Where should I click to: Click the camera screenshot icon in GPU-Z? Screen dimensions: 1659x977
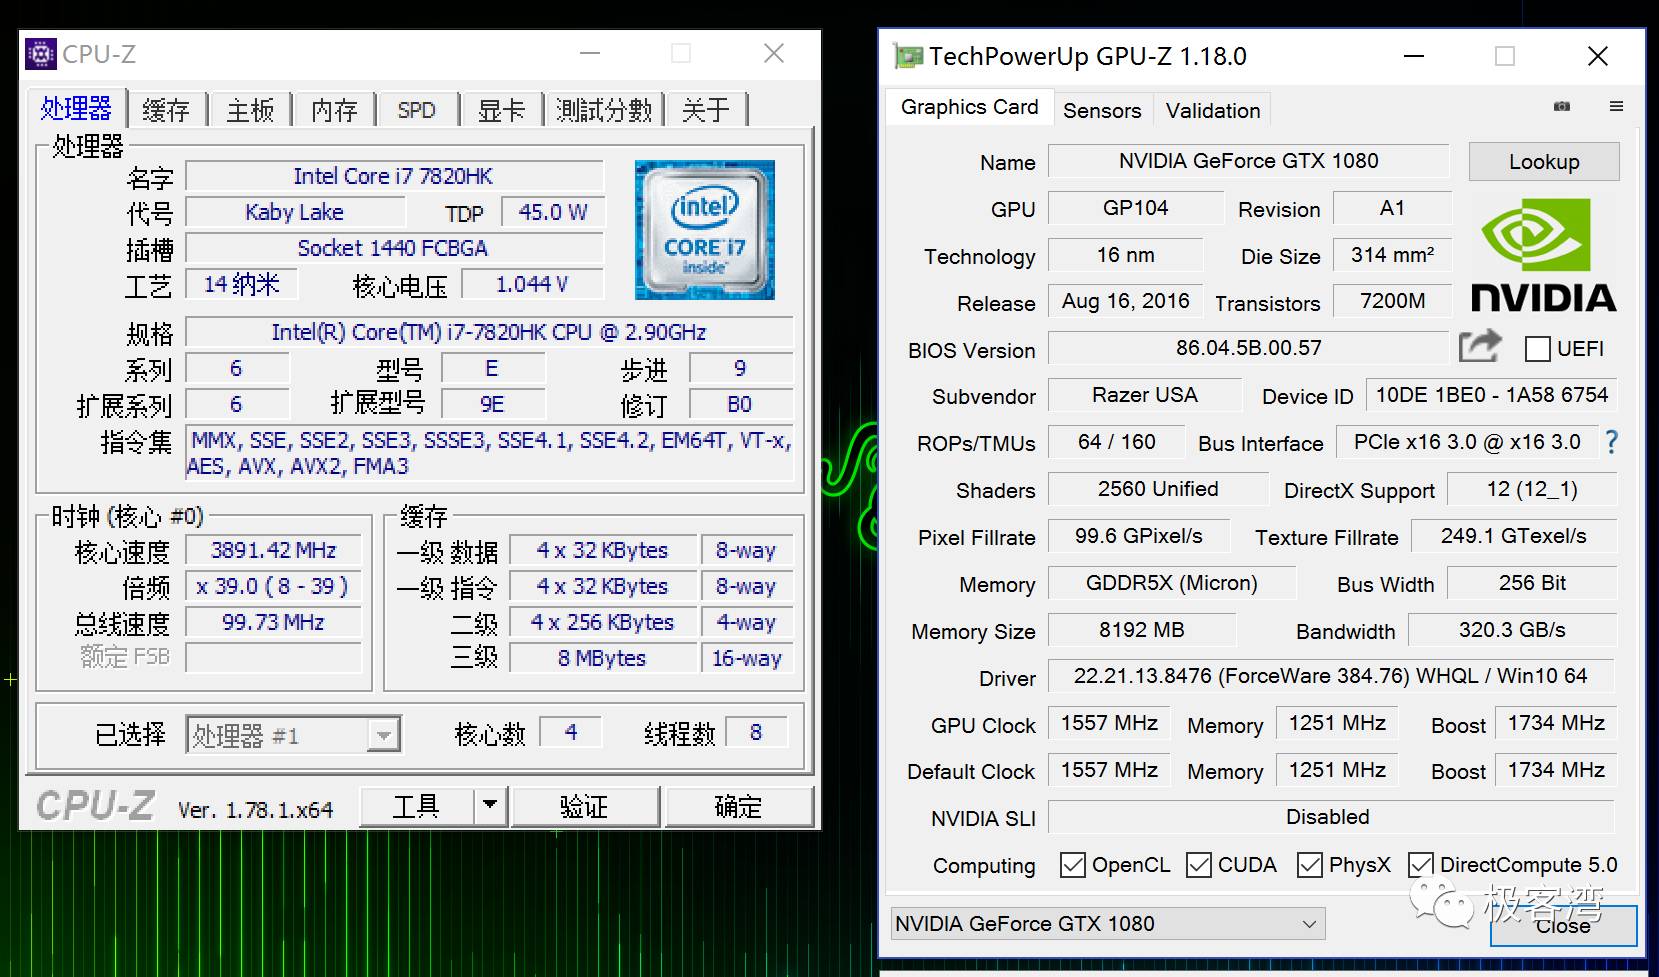coord(1563,107)
